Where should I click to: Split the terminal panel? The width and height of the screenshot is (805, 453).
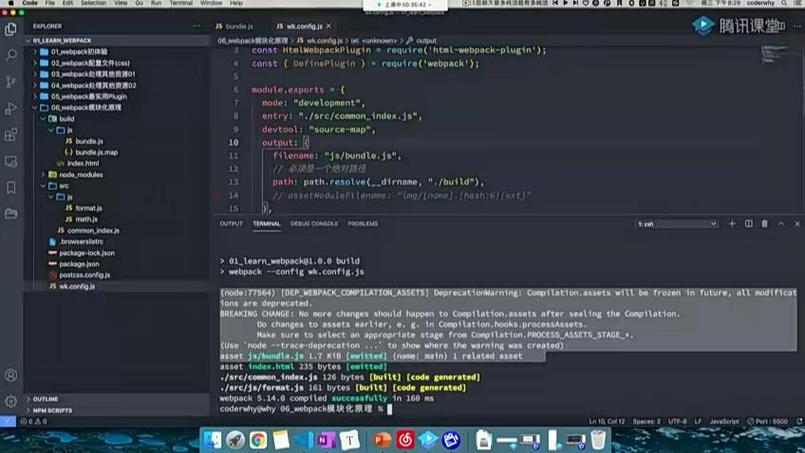(x=749, y=224)
